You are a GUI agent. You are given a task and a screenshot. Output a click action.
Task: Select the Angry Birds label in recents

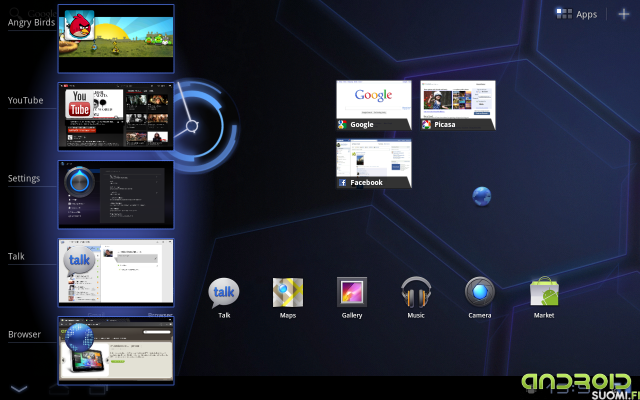(x=31, y=22)
